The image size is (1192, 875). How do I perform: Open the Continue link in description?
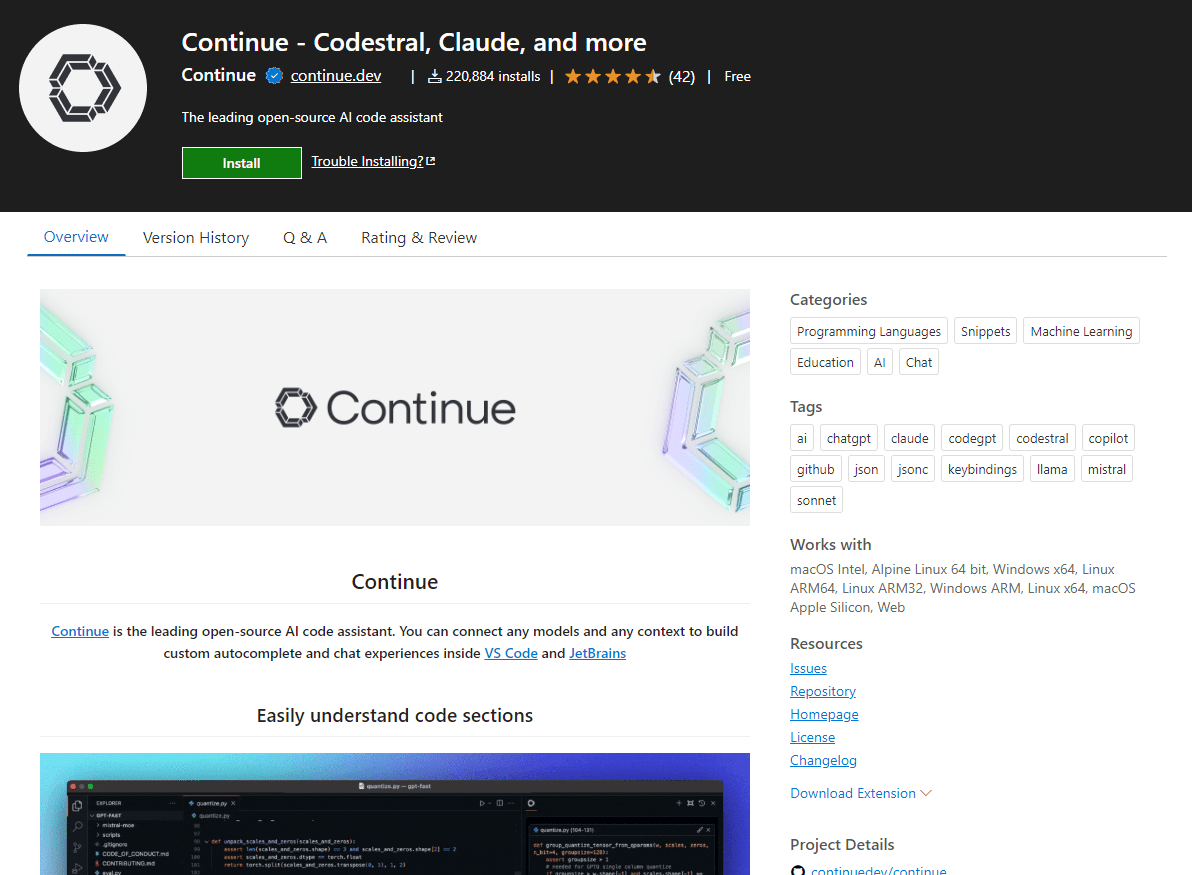tap(80, 631)
